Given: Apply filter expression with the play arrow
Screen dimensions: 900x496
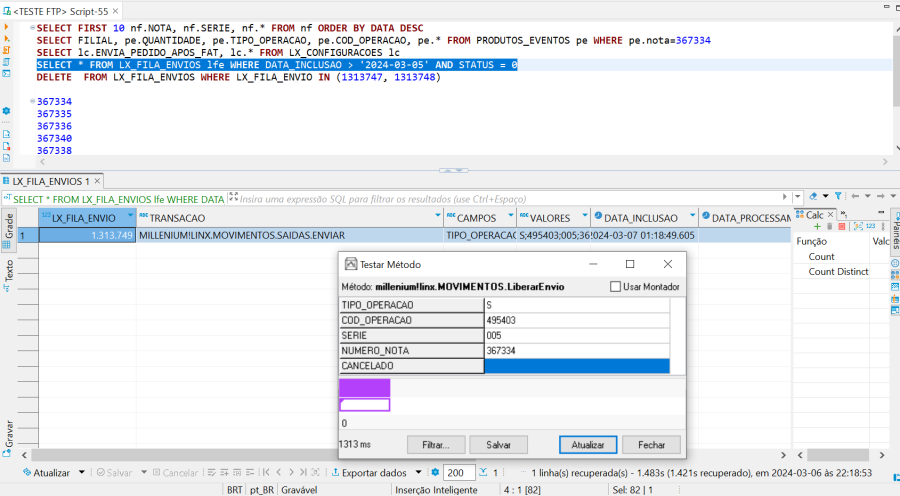Looking at the screenshot, I should click(x=785, y=197).
